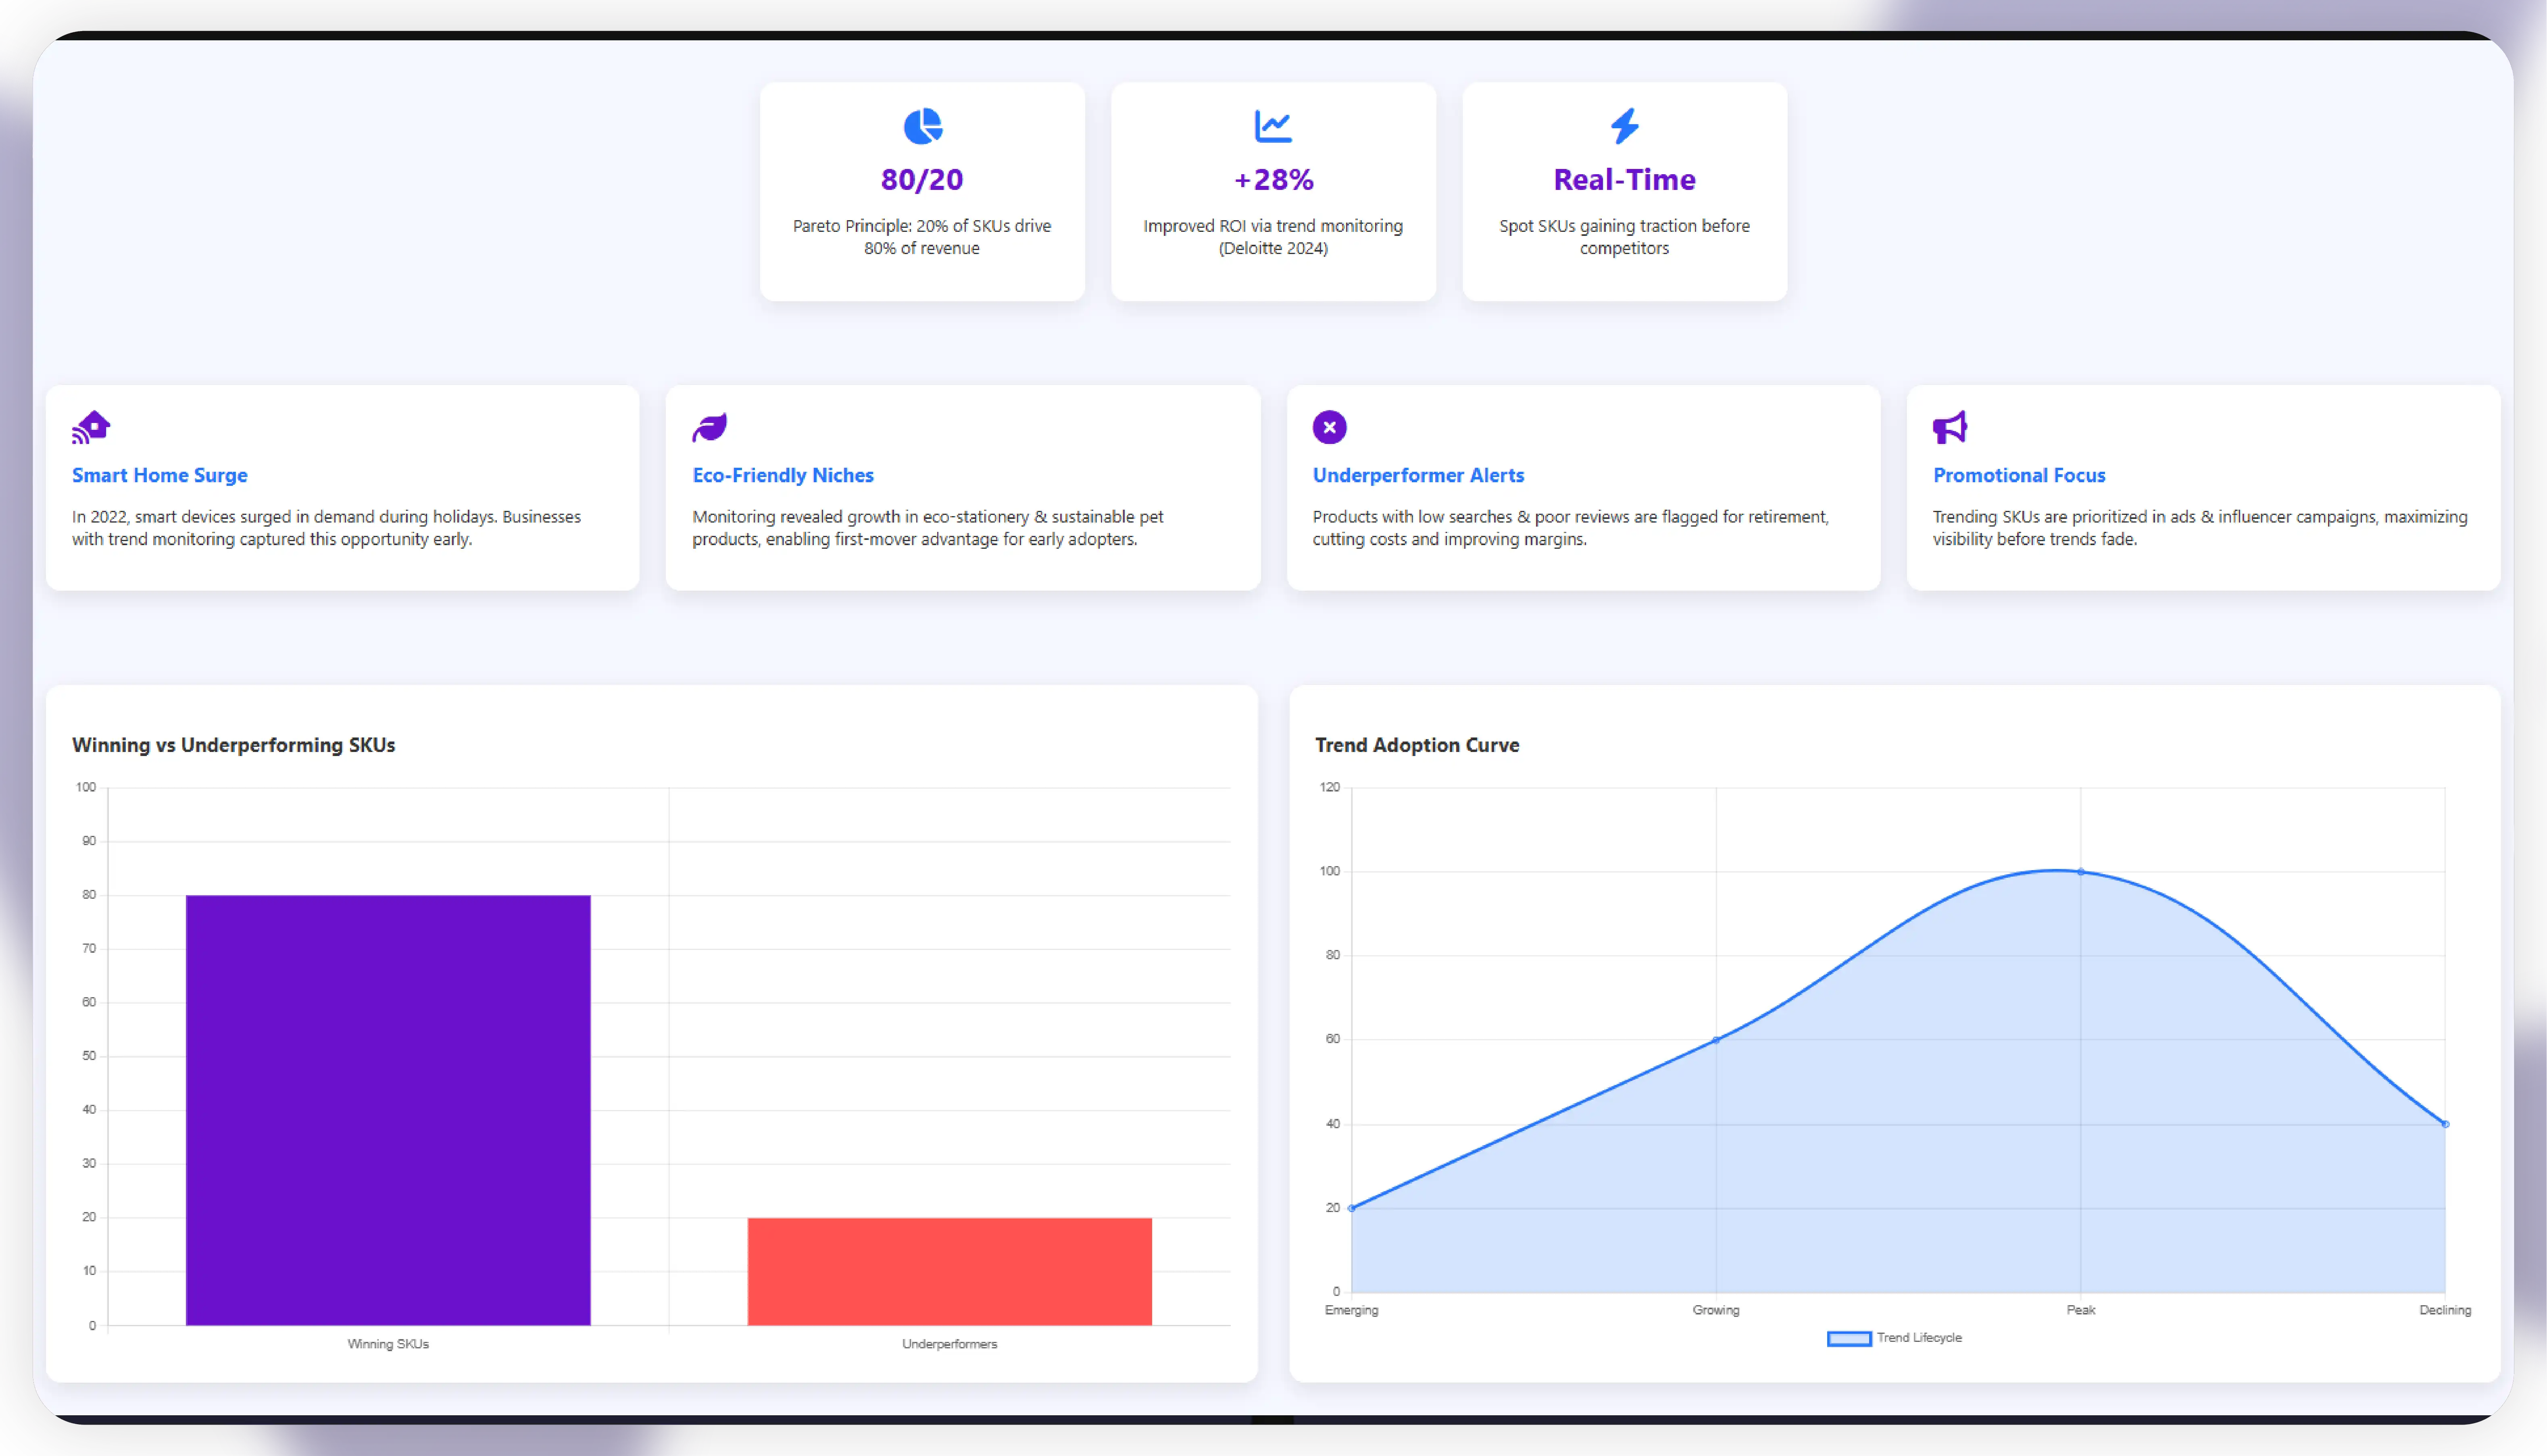Click the line chart icon above +28%

[x=1273, y=126]
